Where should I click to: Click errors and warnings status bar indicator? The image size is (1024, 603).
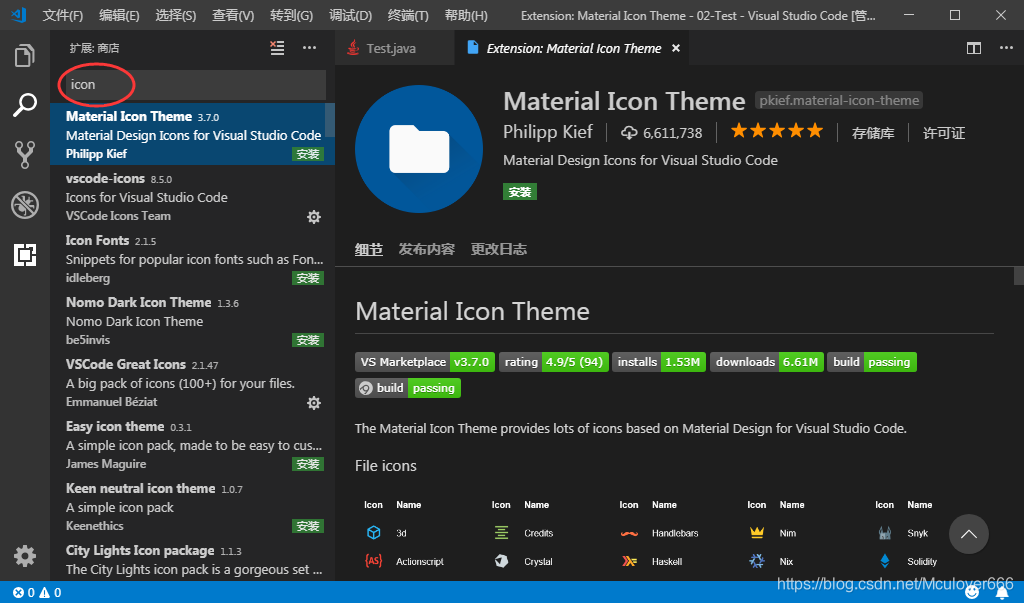(x=37, y=593)
